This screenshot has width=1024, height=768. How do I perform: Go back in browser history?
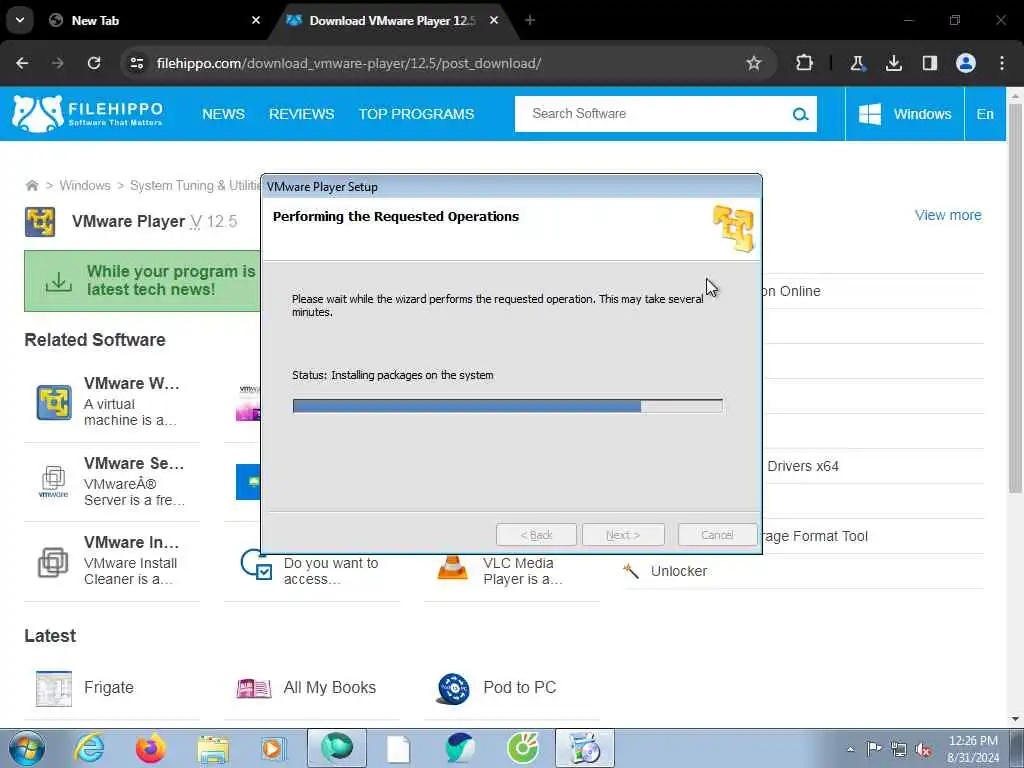(22, 63)
